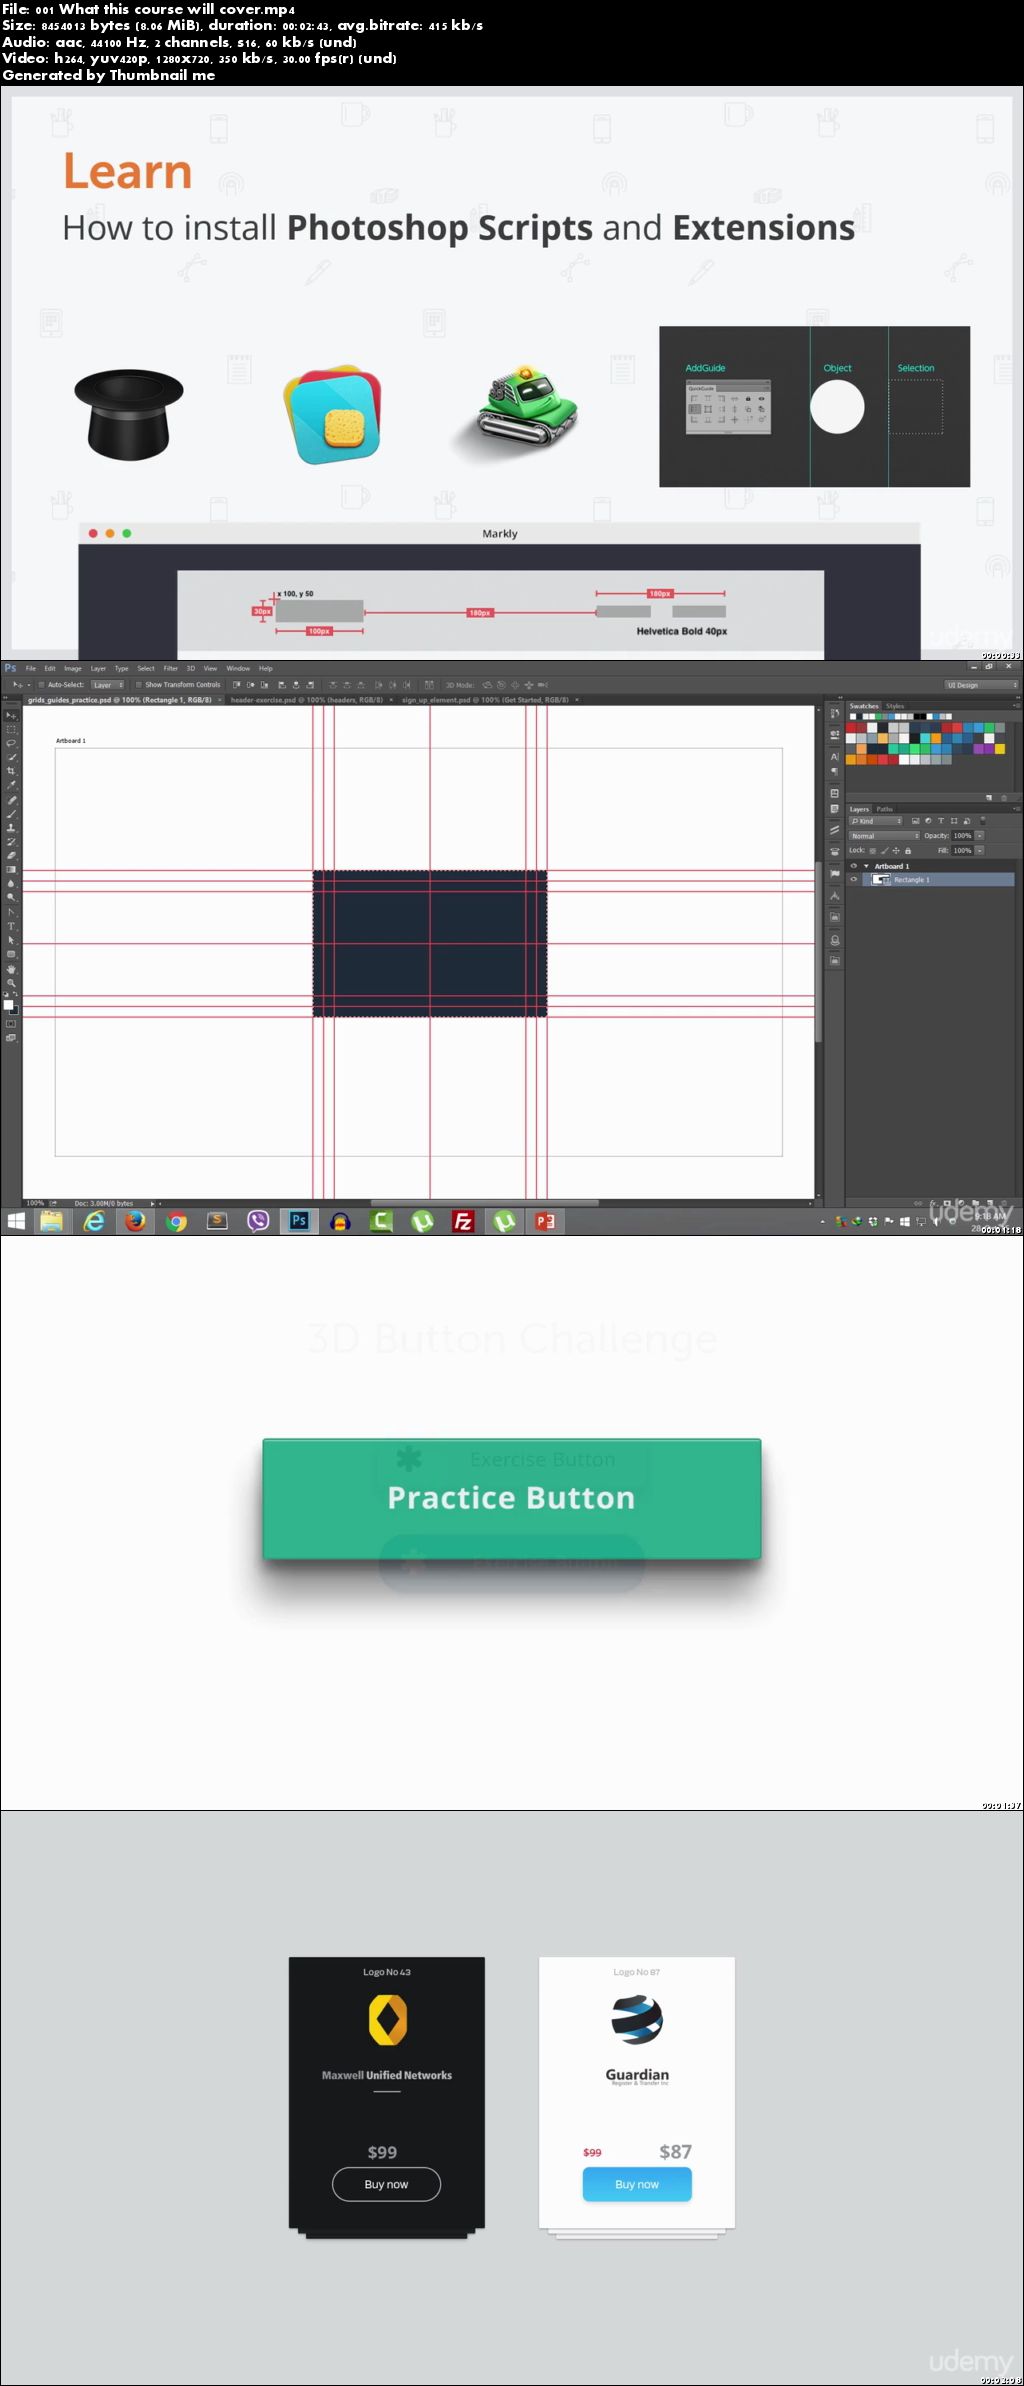Open Chrome from the taskbar
Image resolution: width=1024 pixels, height=2386 pixels.
click(x=177, y=1221)
